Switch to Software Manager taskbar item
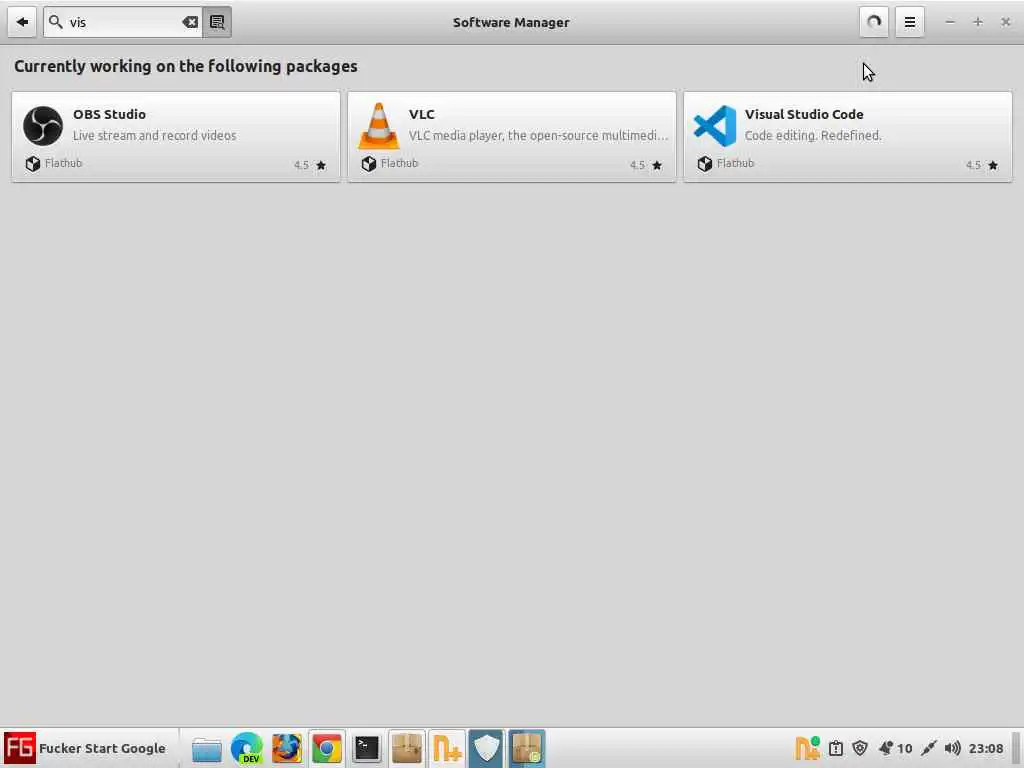The image size is (1024, 768). click(526, 749)
